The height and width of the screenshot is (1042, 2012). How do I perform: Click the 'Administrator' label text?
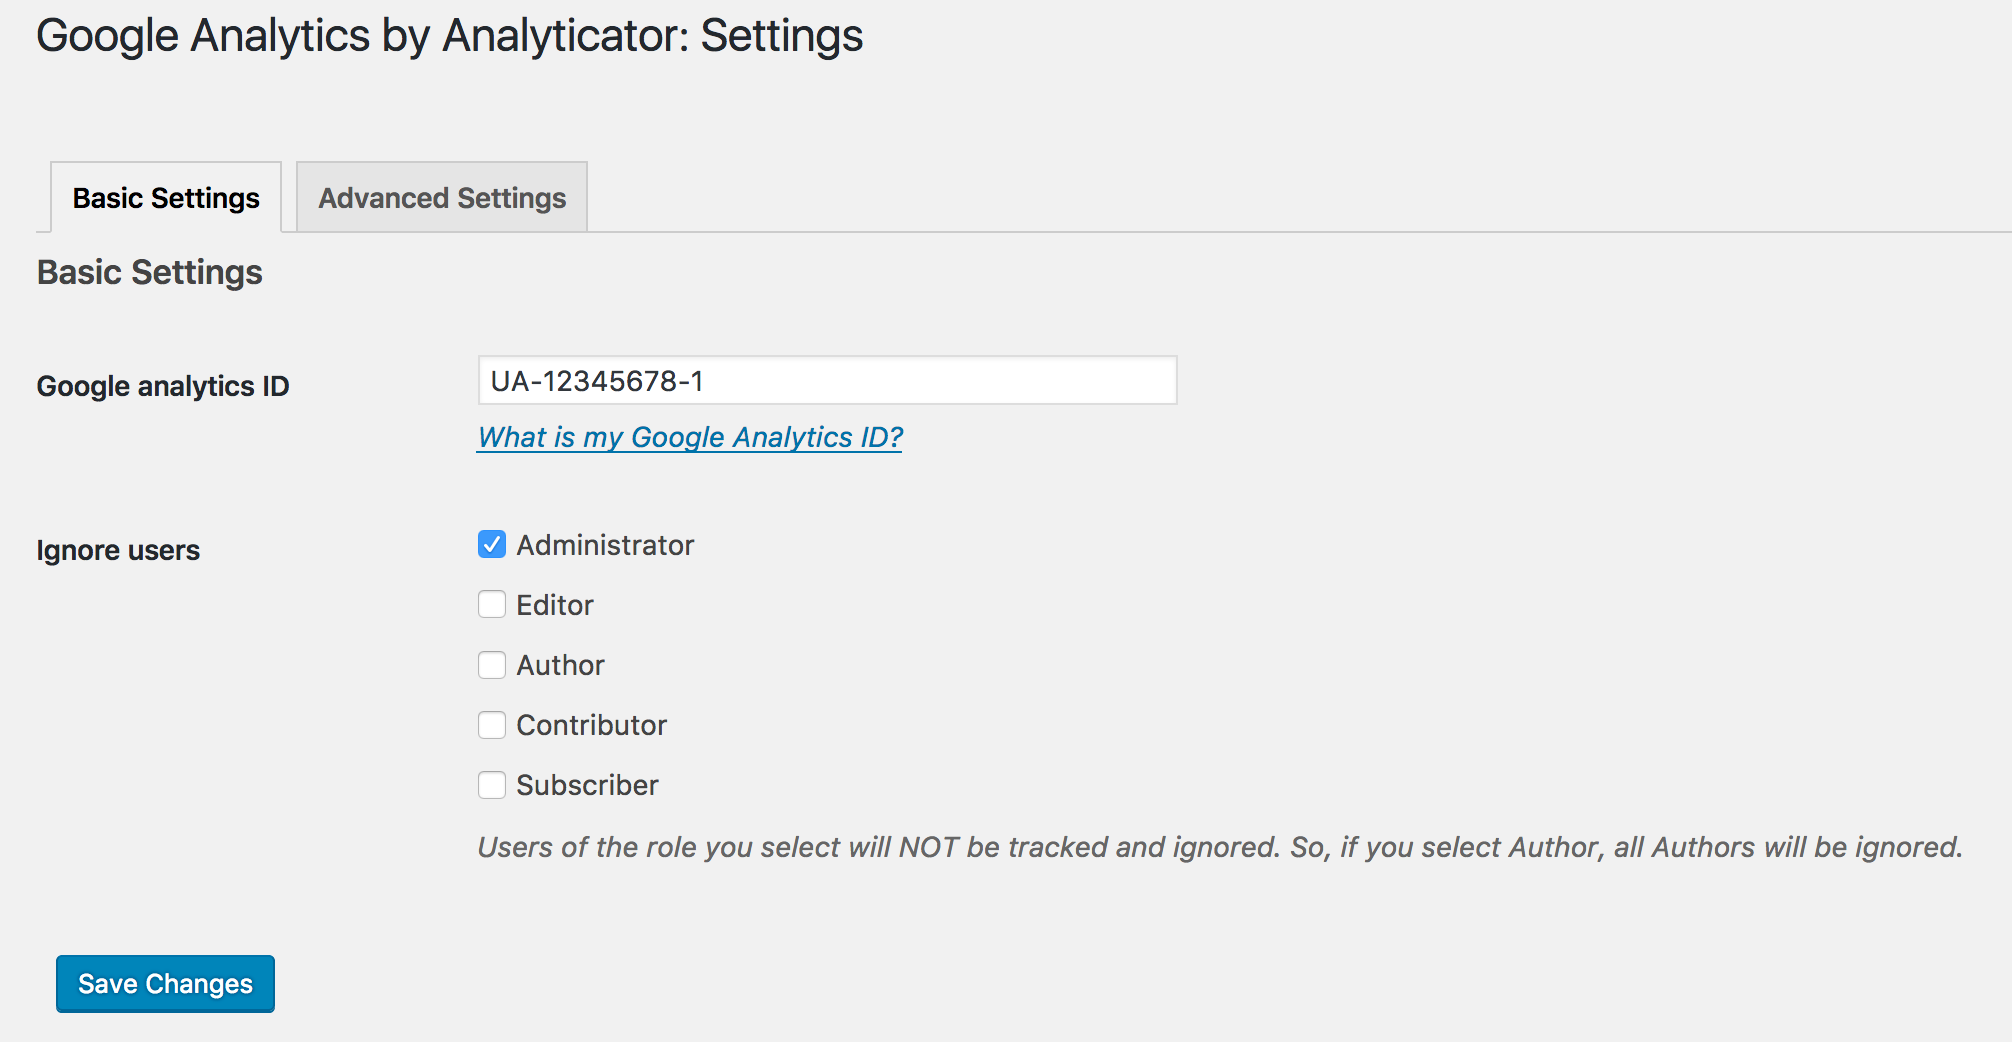(x=605, y=545)
